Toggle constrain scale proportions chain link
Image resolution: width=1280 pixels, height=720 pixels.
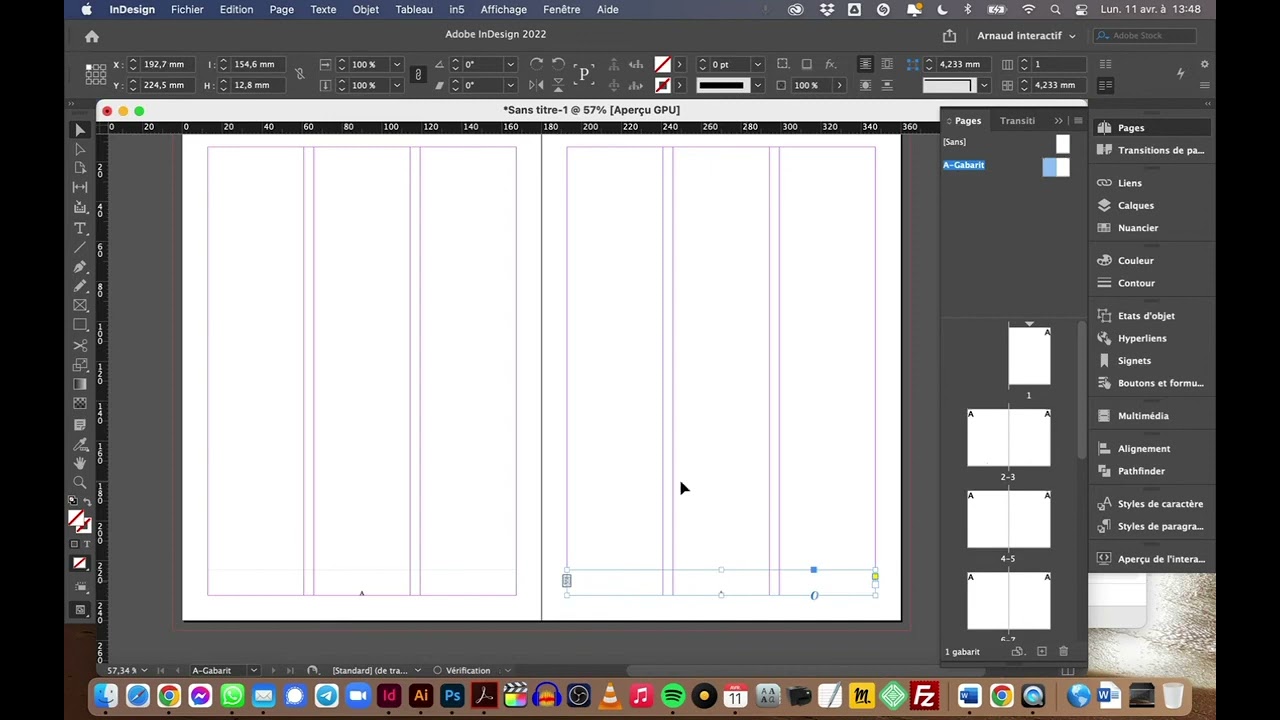point(418,74)
